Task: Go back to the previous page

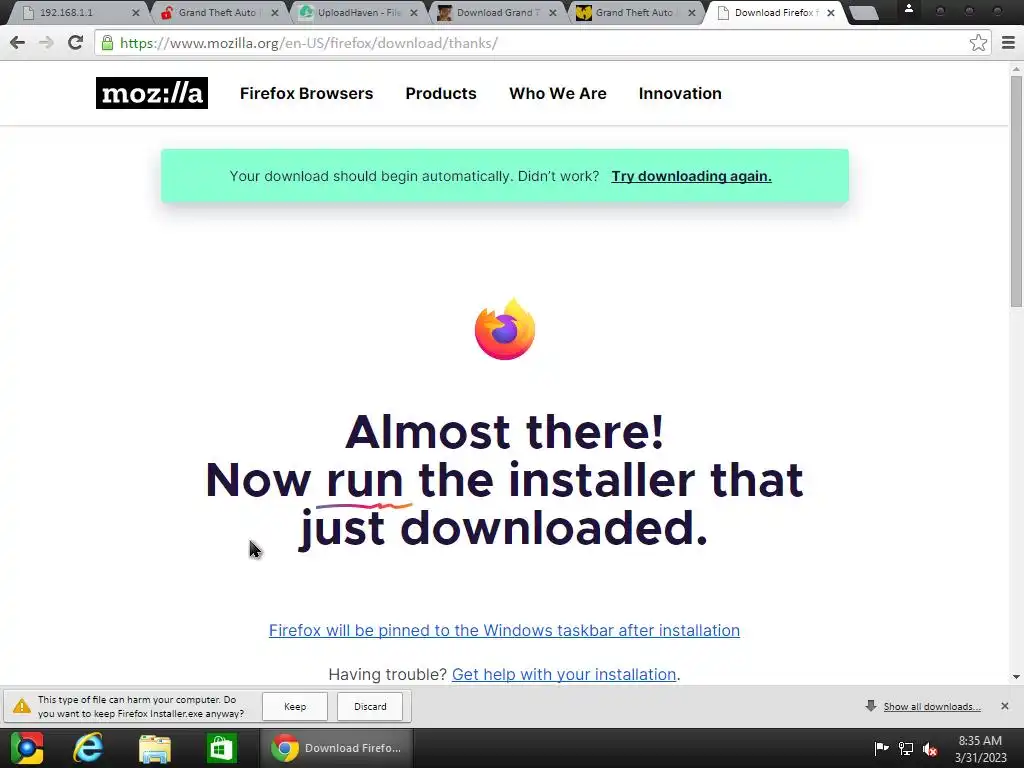Action: (18, 43)
